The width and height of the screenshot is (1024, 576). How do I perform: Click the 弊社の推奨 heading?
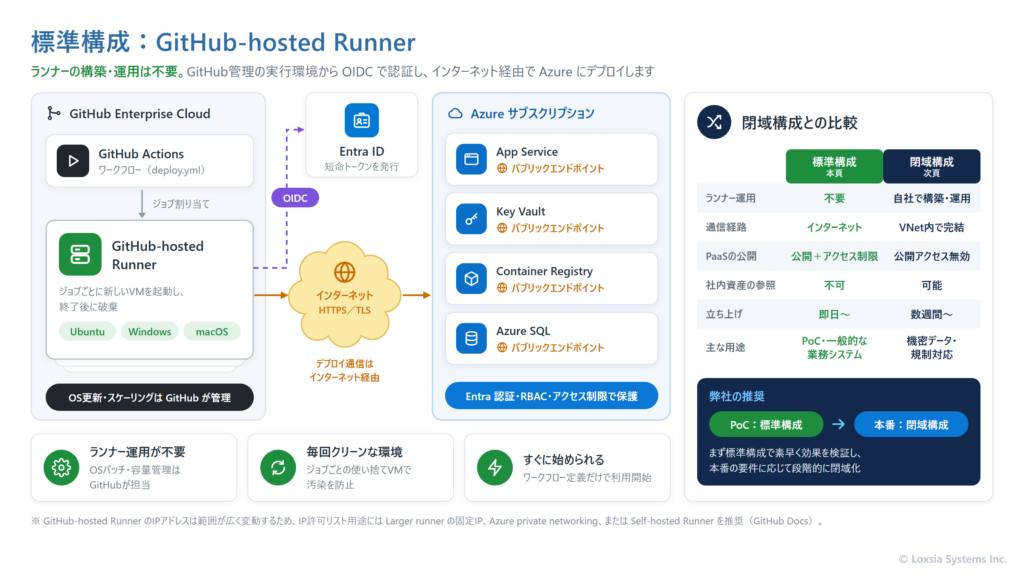[x=737, y=396]
